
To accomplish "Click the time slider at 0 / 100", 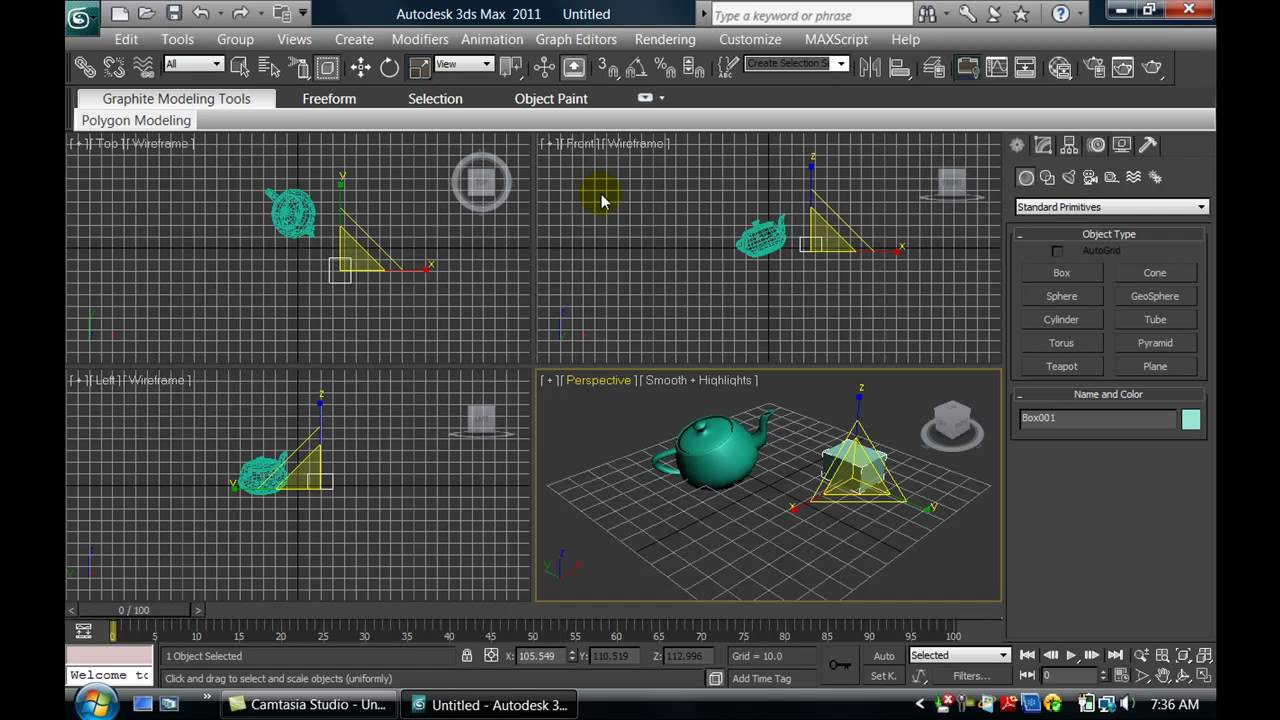I will click(x=134, y=610).
